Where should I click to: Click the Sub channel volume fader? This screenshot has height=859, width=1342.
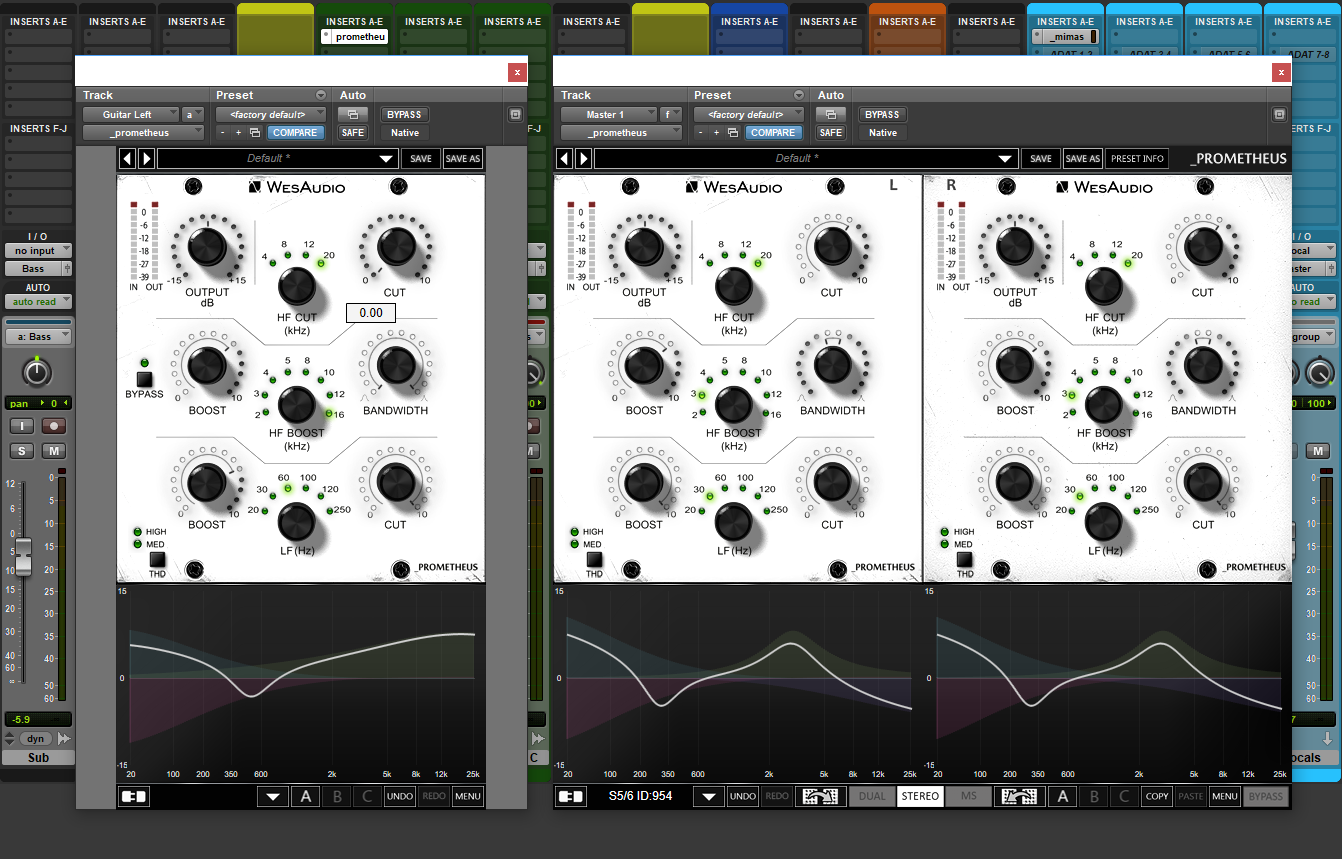(x=23, y=557)
